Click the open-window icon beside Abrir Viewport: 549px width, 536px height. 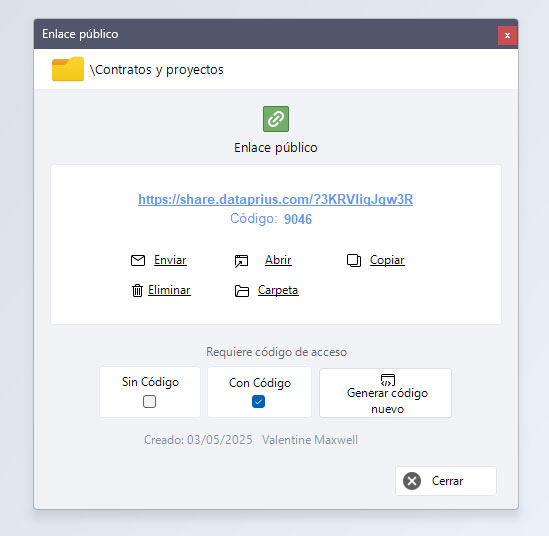(242, 261)
